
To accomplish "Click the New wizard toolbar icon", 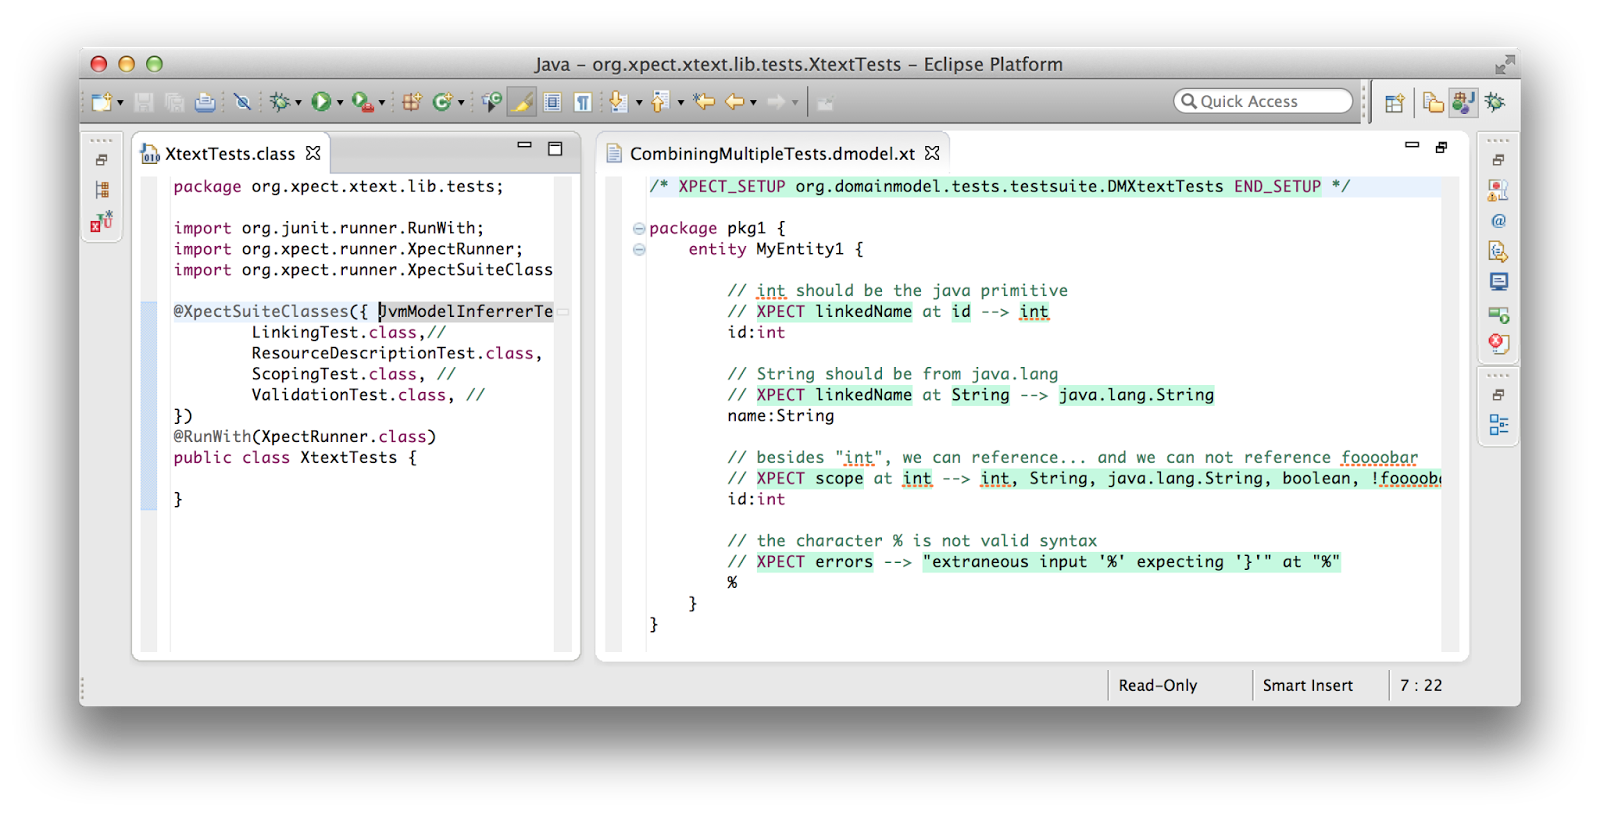I will point(101,102).
